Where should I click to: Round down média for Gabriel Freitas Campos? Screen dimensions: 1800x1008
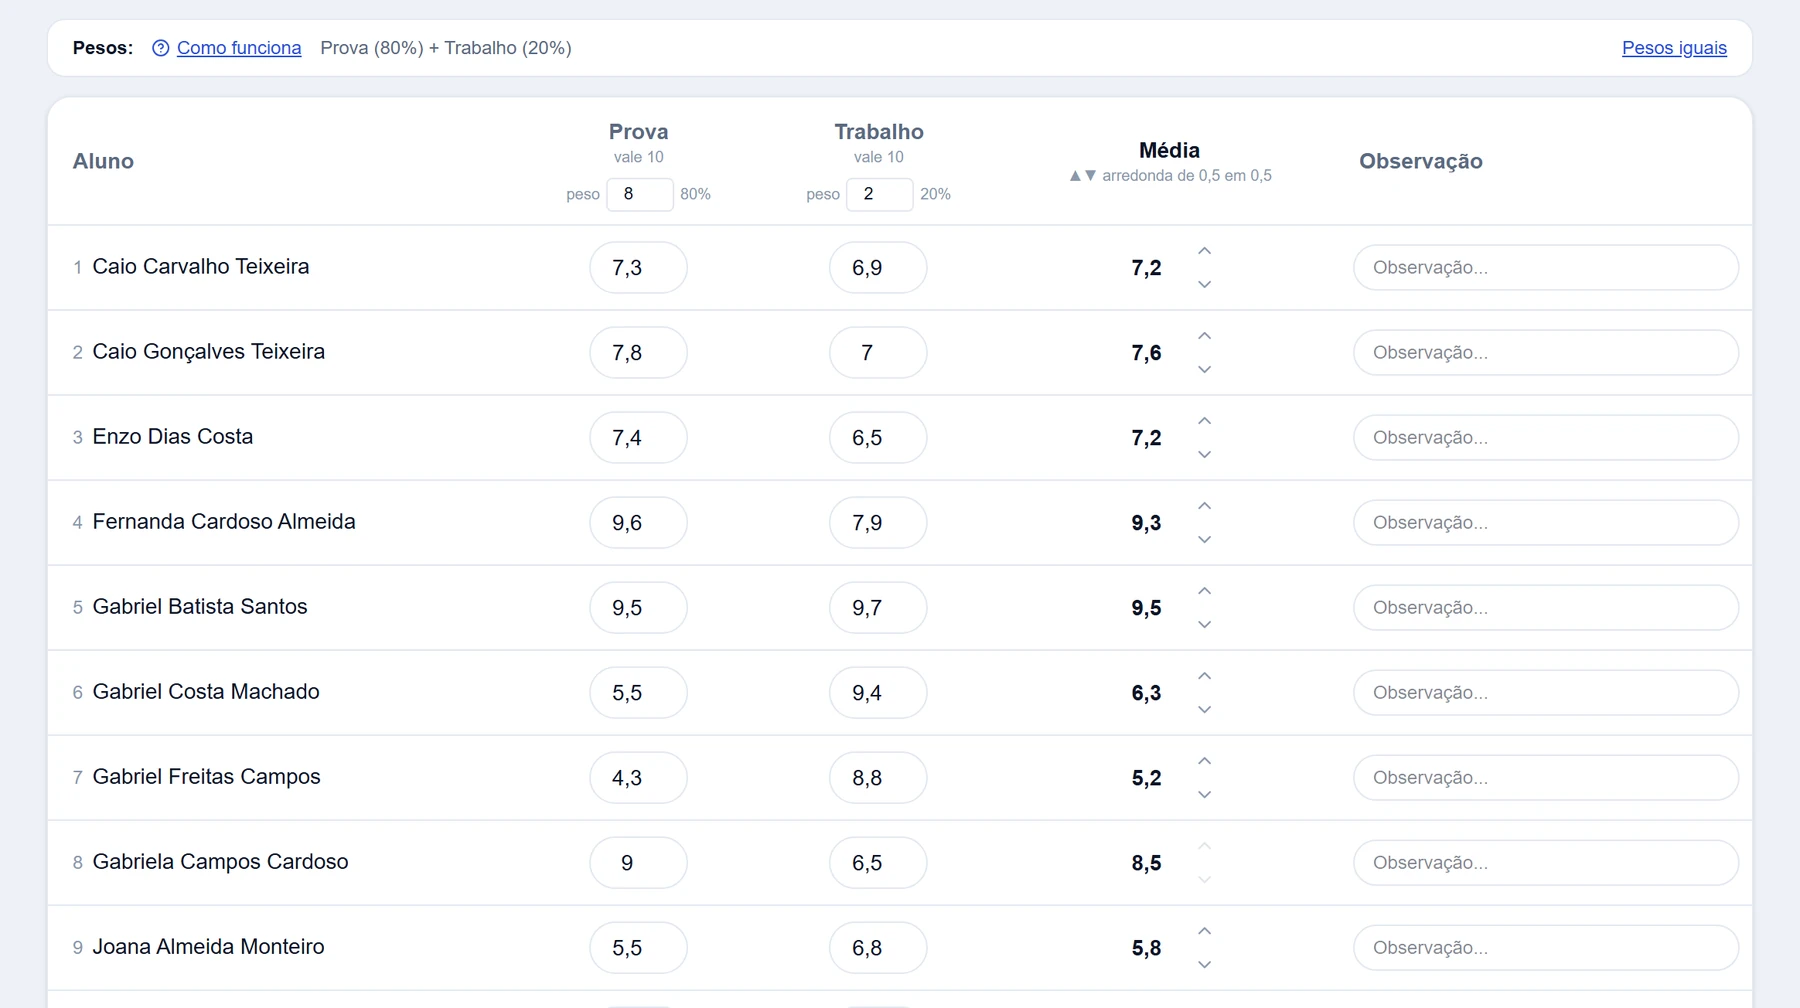click(x=1205, y=794)
